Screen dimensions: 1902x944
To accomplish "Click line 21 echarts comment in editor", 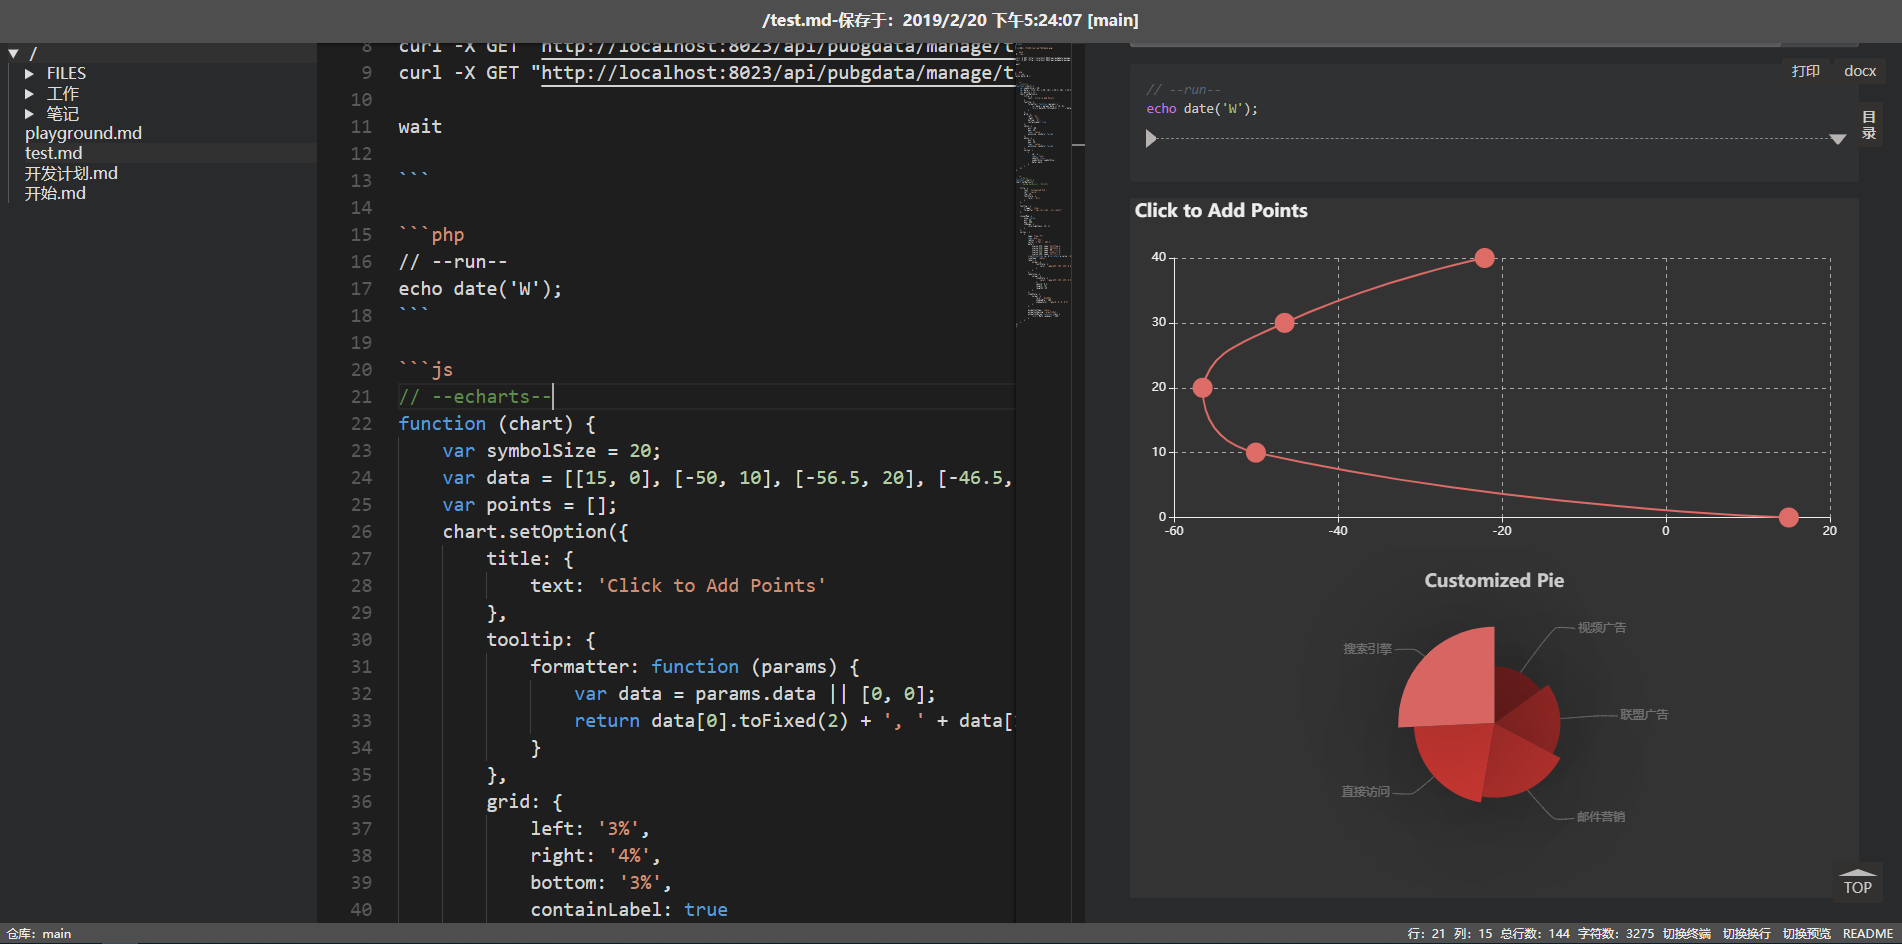I will pyautogui.click(x=475, y=397).
